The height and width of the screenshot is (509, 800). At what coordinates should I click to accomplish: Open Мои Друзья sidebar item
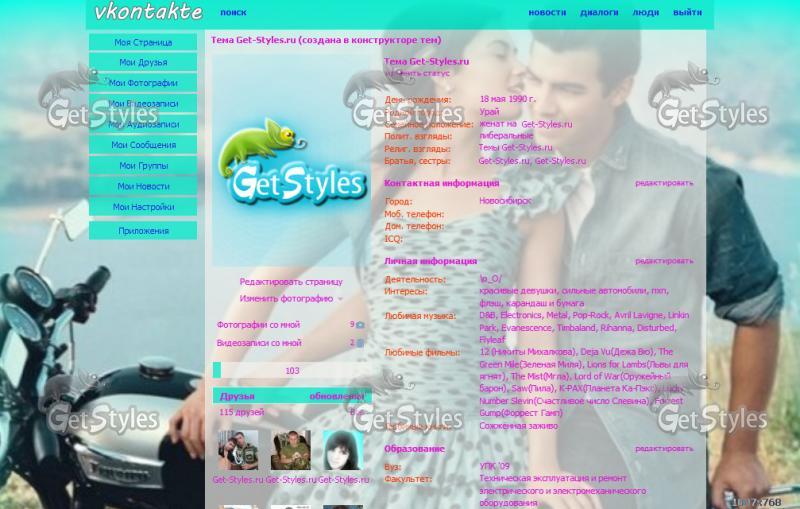coord(143,62)
